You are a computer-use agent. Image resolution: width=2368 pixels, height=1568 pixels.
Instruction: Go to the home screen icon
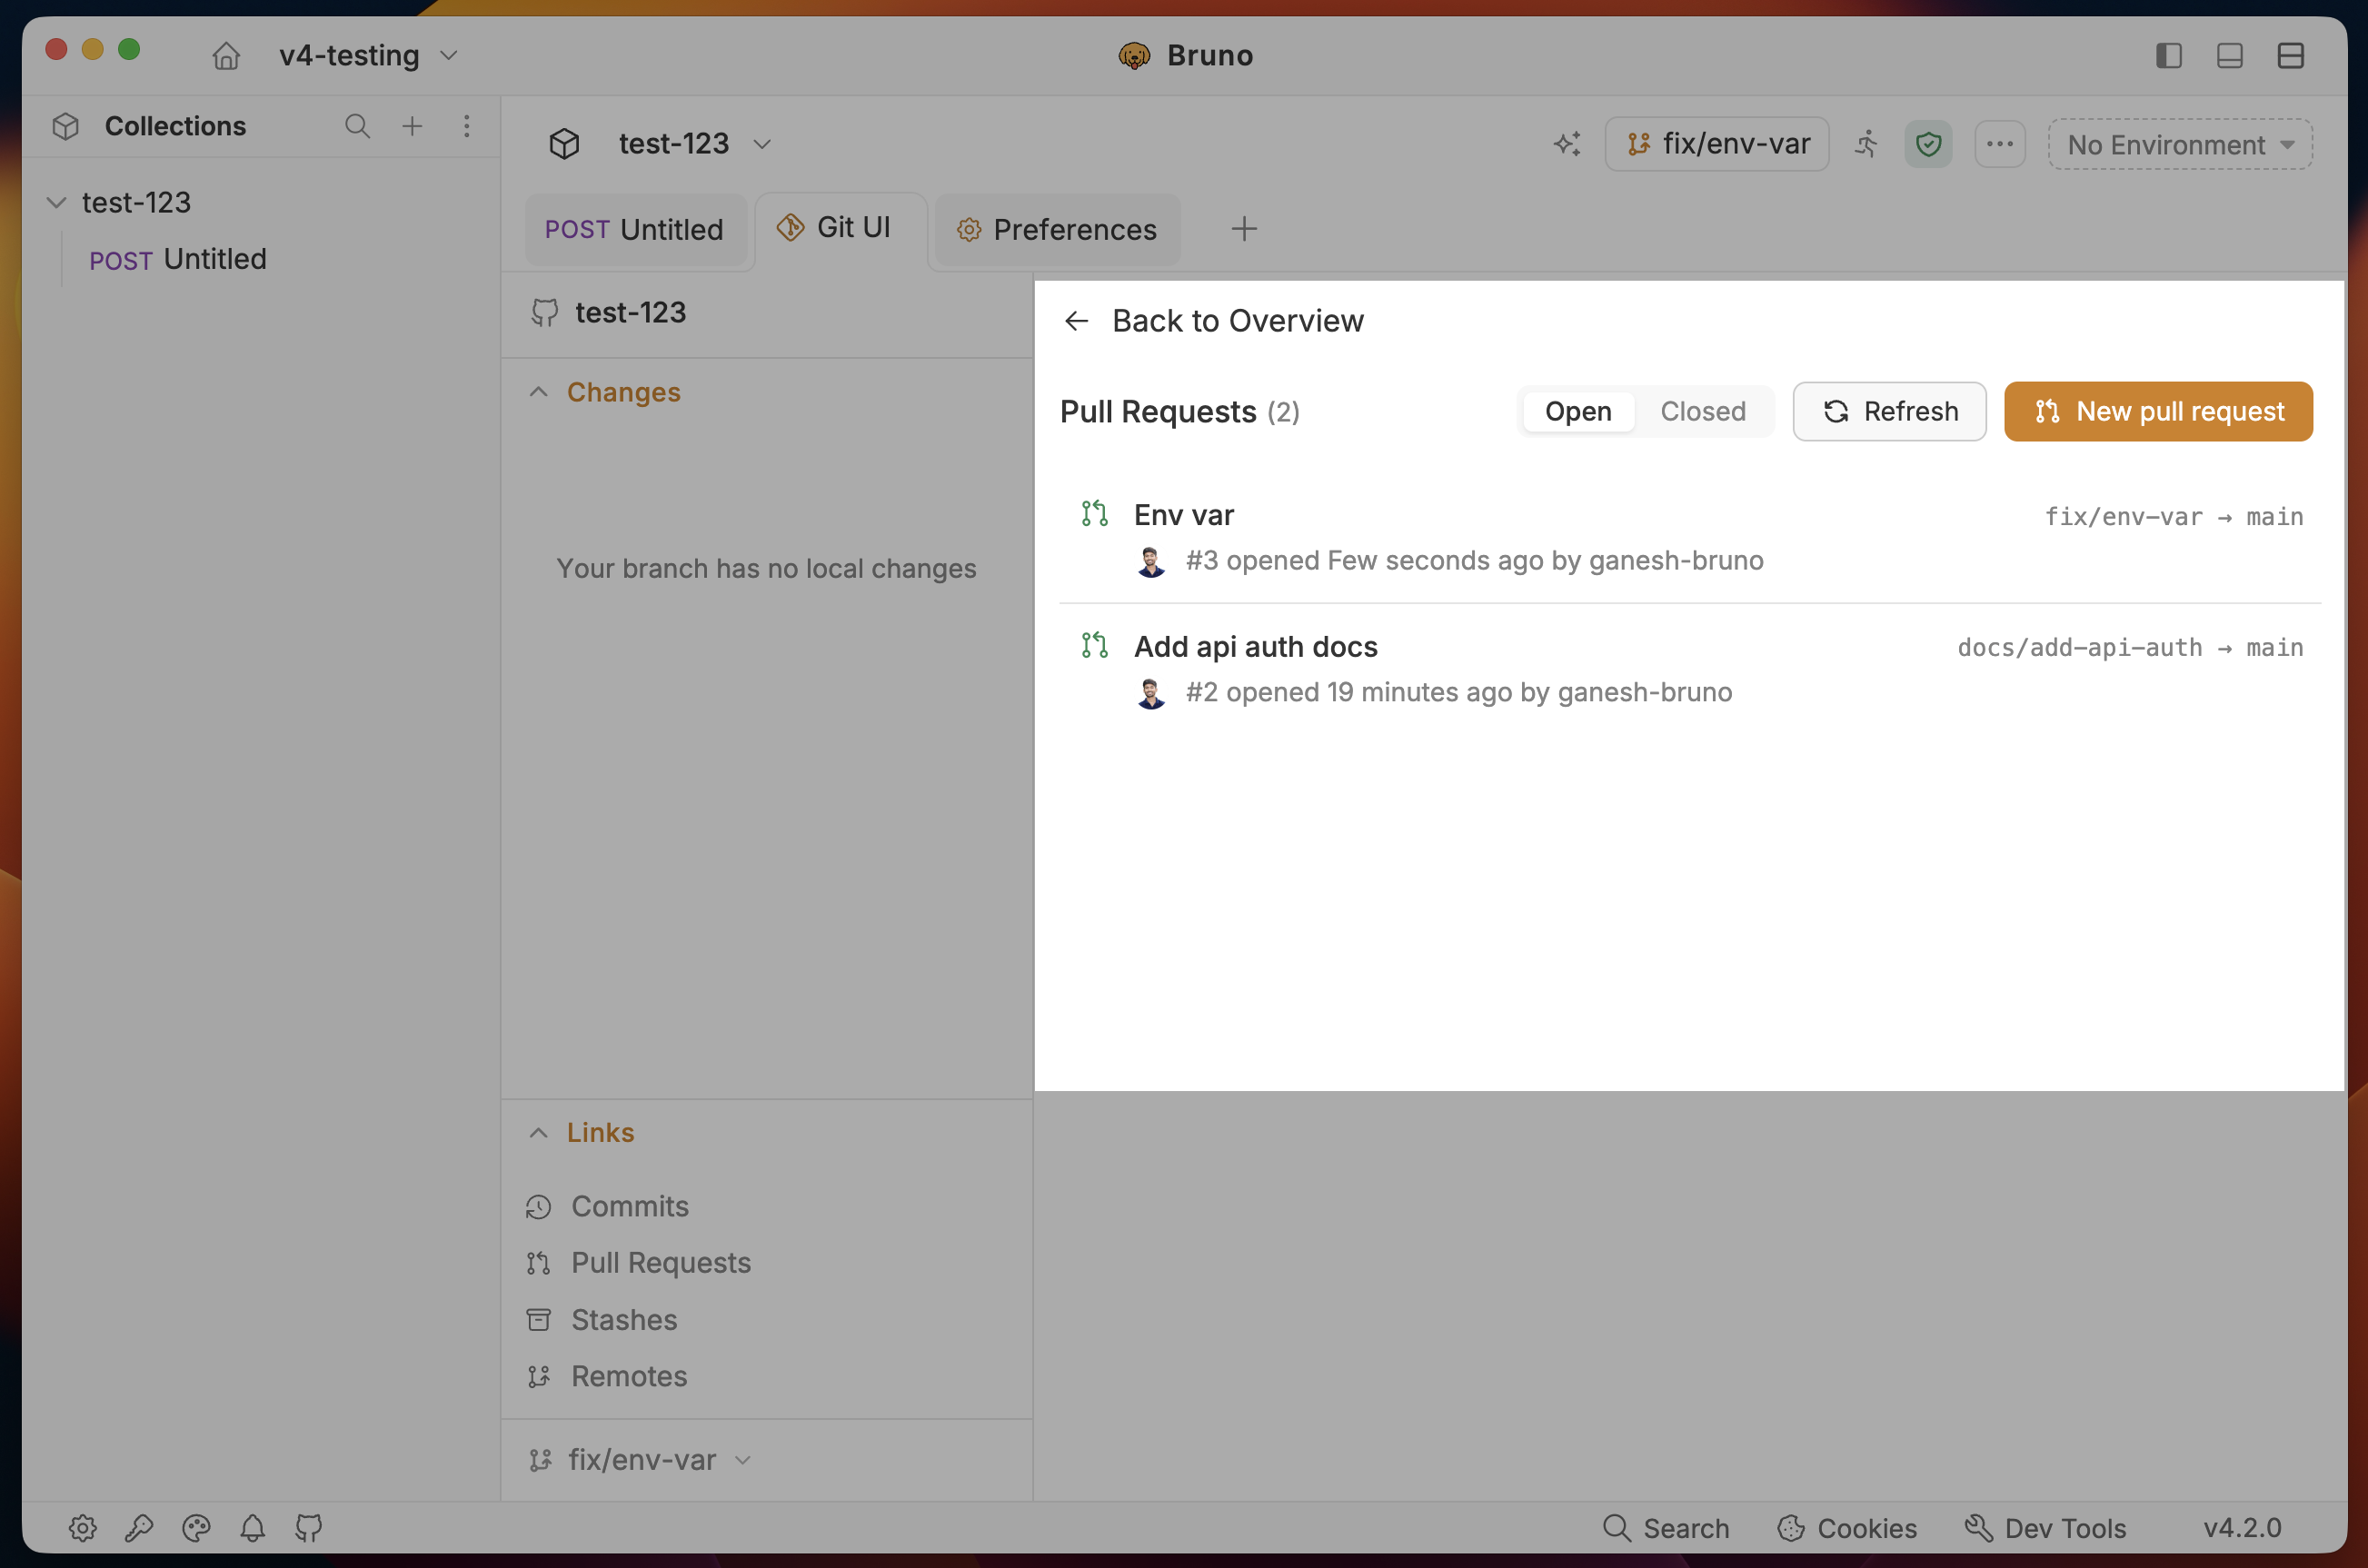[x=226, y=55]
